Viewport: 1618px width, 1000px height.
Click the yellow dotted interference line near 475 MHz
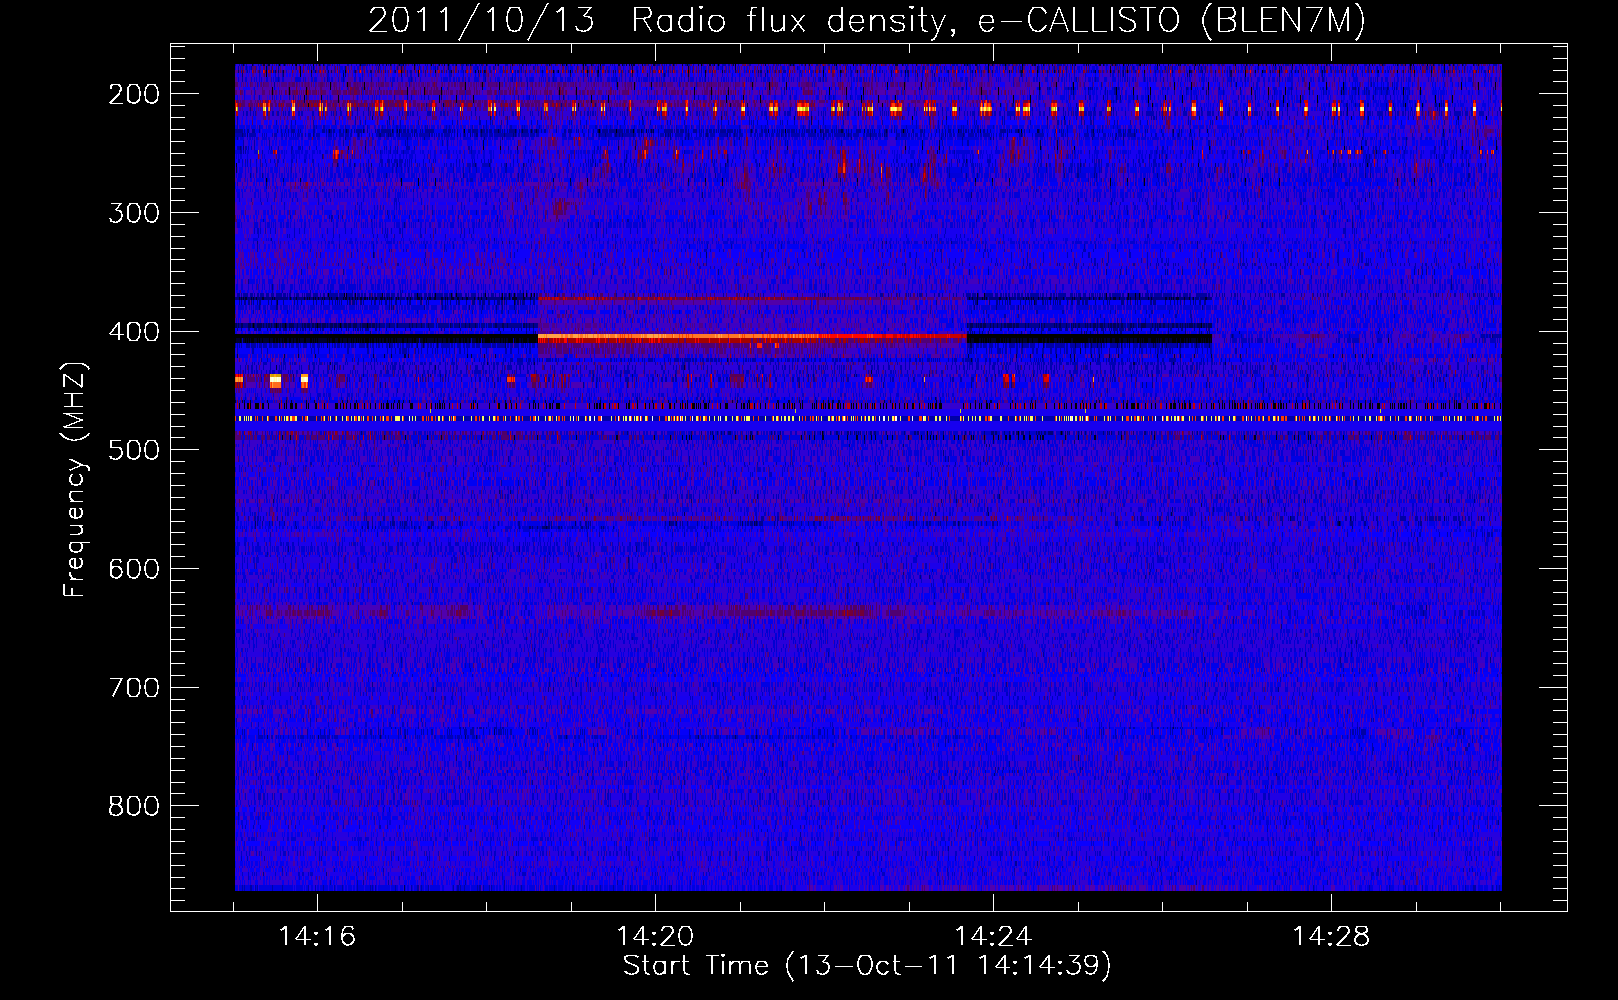[868, 419]
